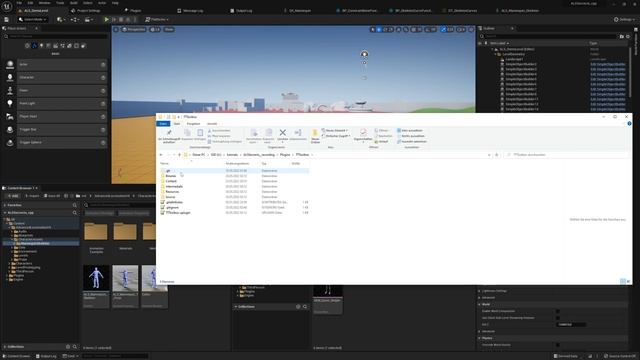Toggle the Enable World Composition checkbox

click(558, 311)
